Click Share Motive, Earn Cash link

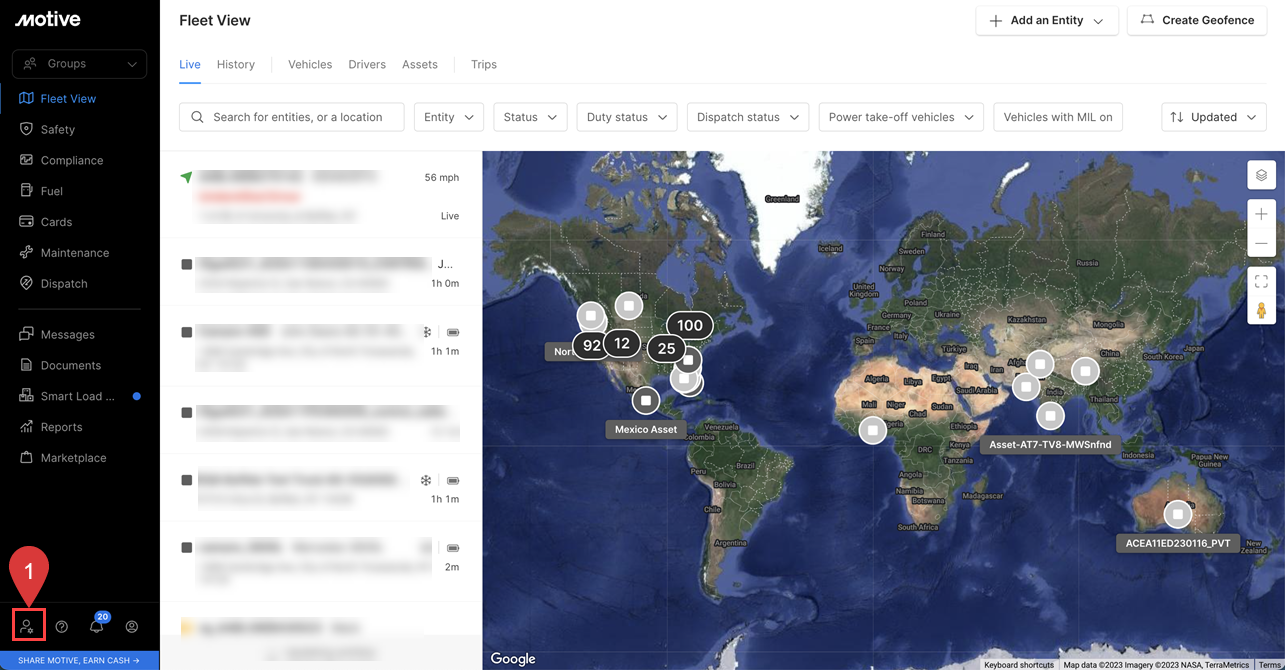pyautogui.click(x=79, y=660)
